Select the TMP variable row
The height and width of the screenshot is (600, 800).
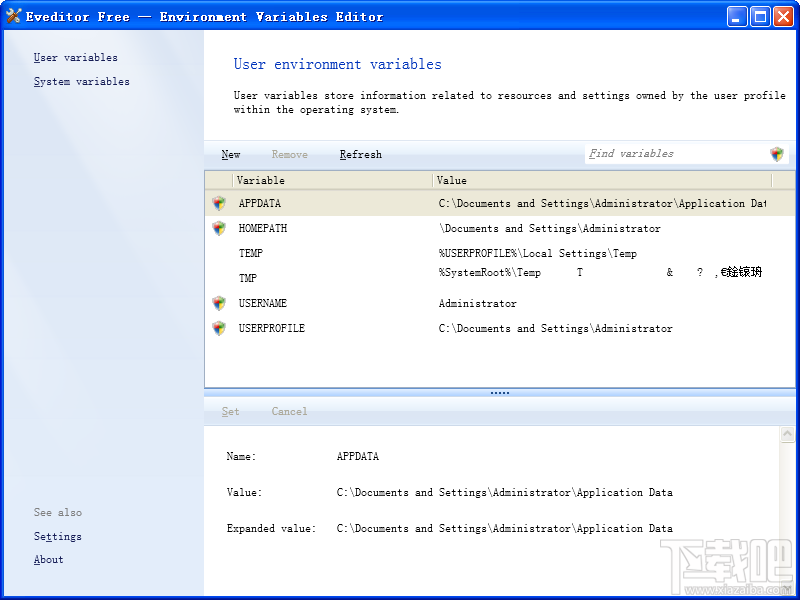tap(499, 278)
